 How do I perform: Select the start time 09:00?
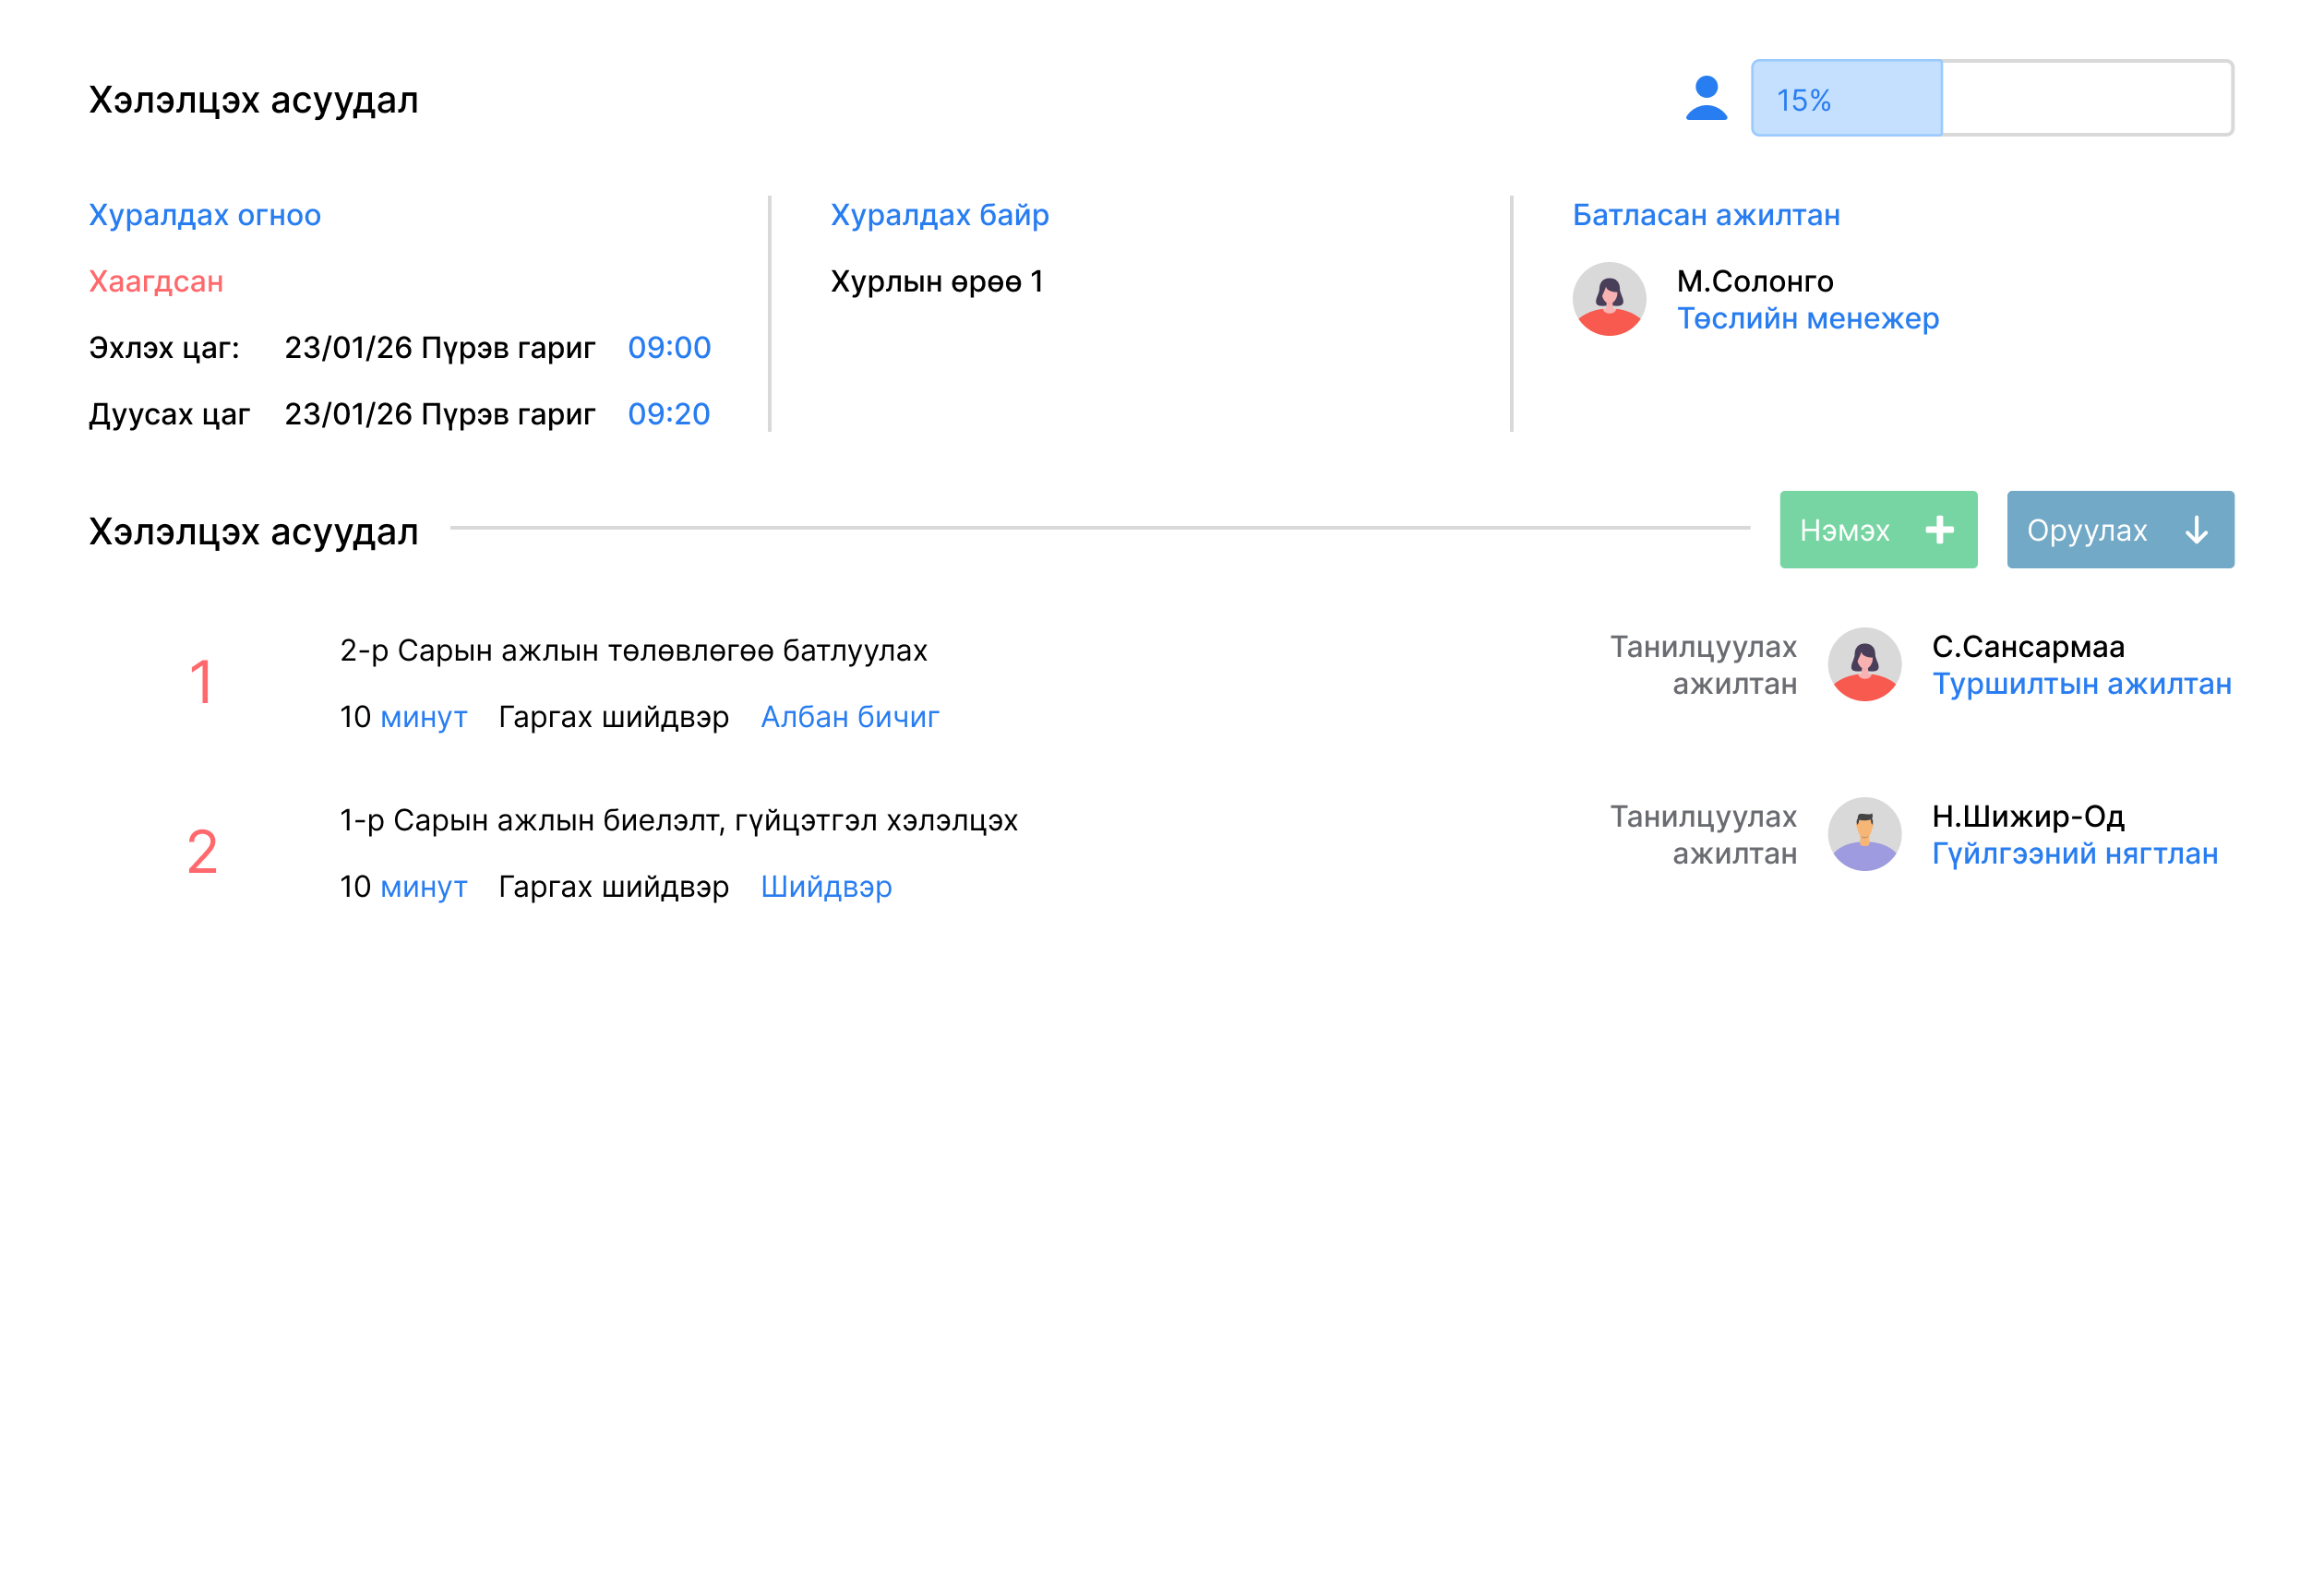click(x=669, y=348)
